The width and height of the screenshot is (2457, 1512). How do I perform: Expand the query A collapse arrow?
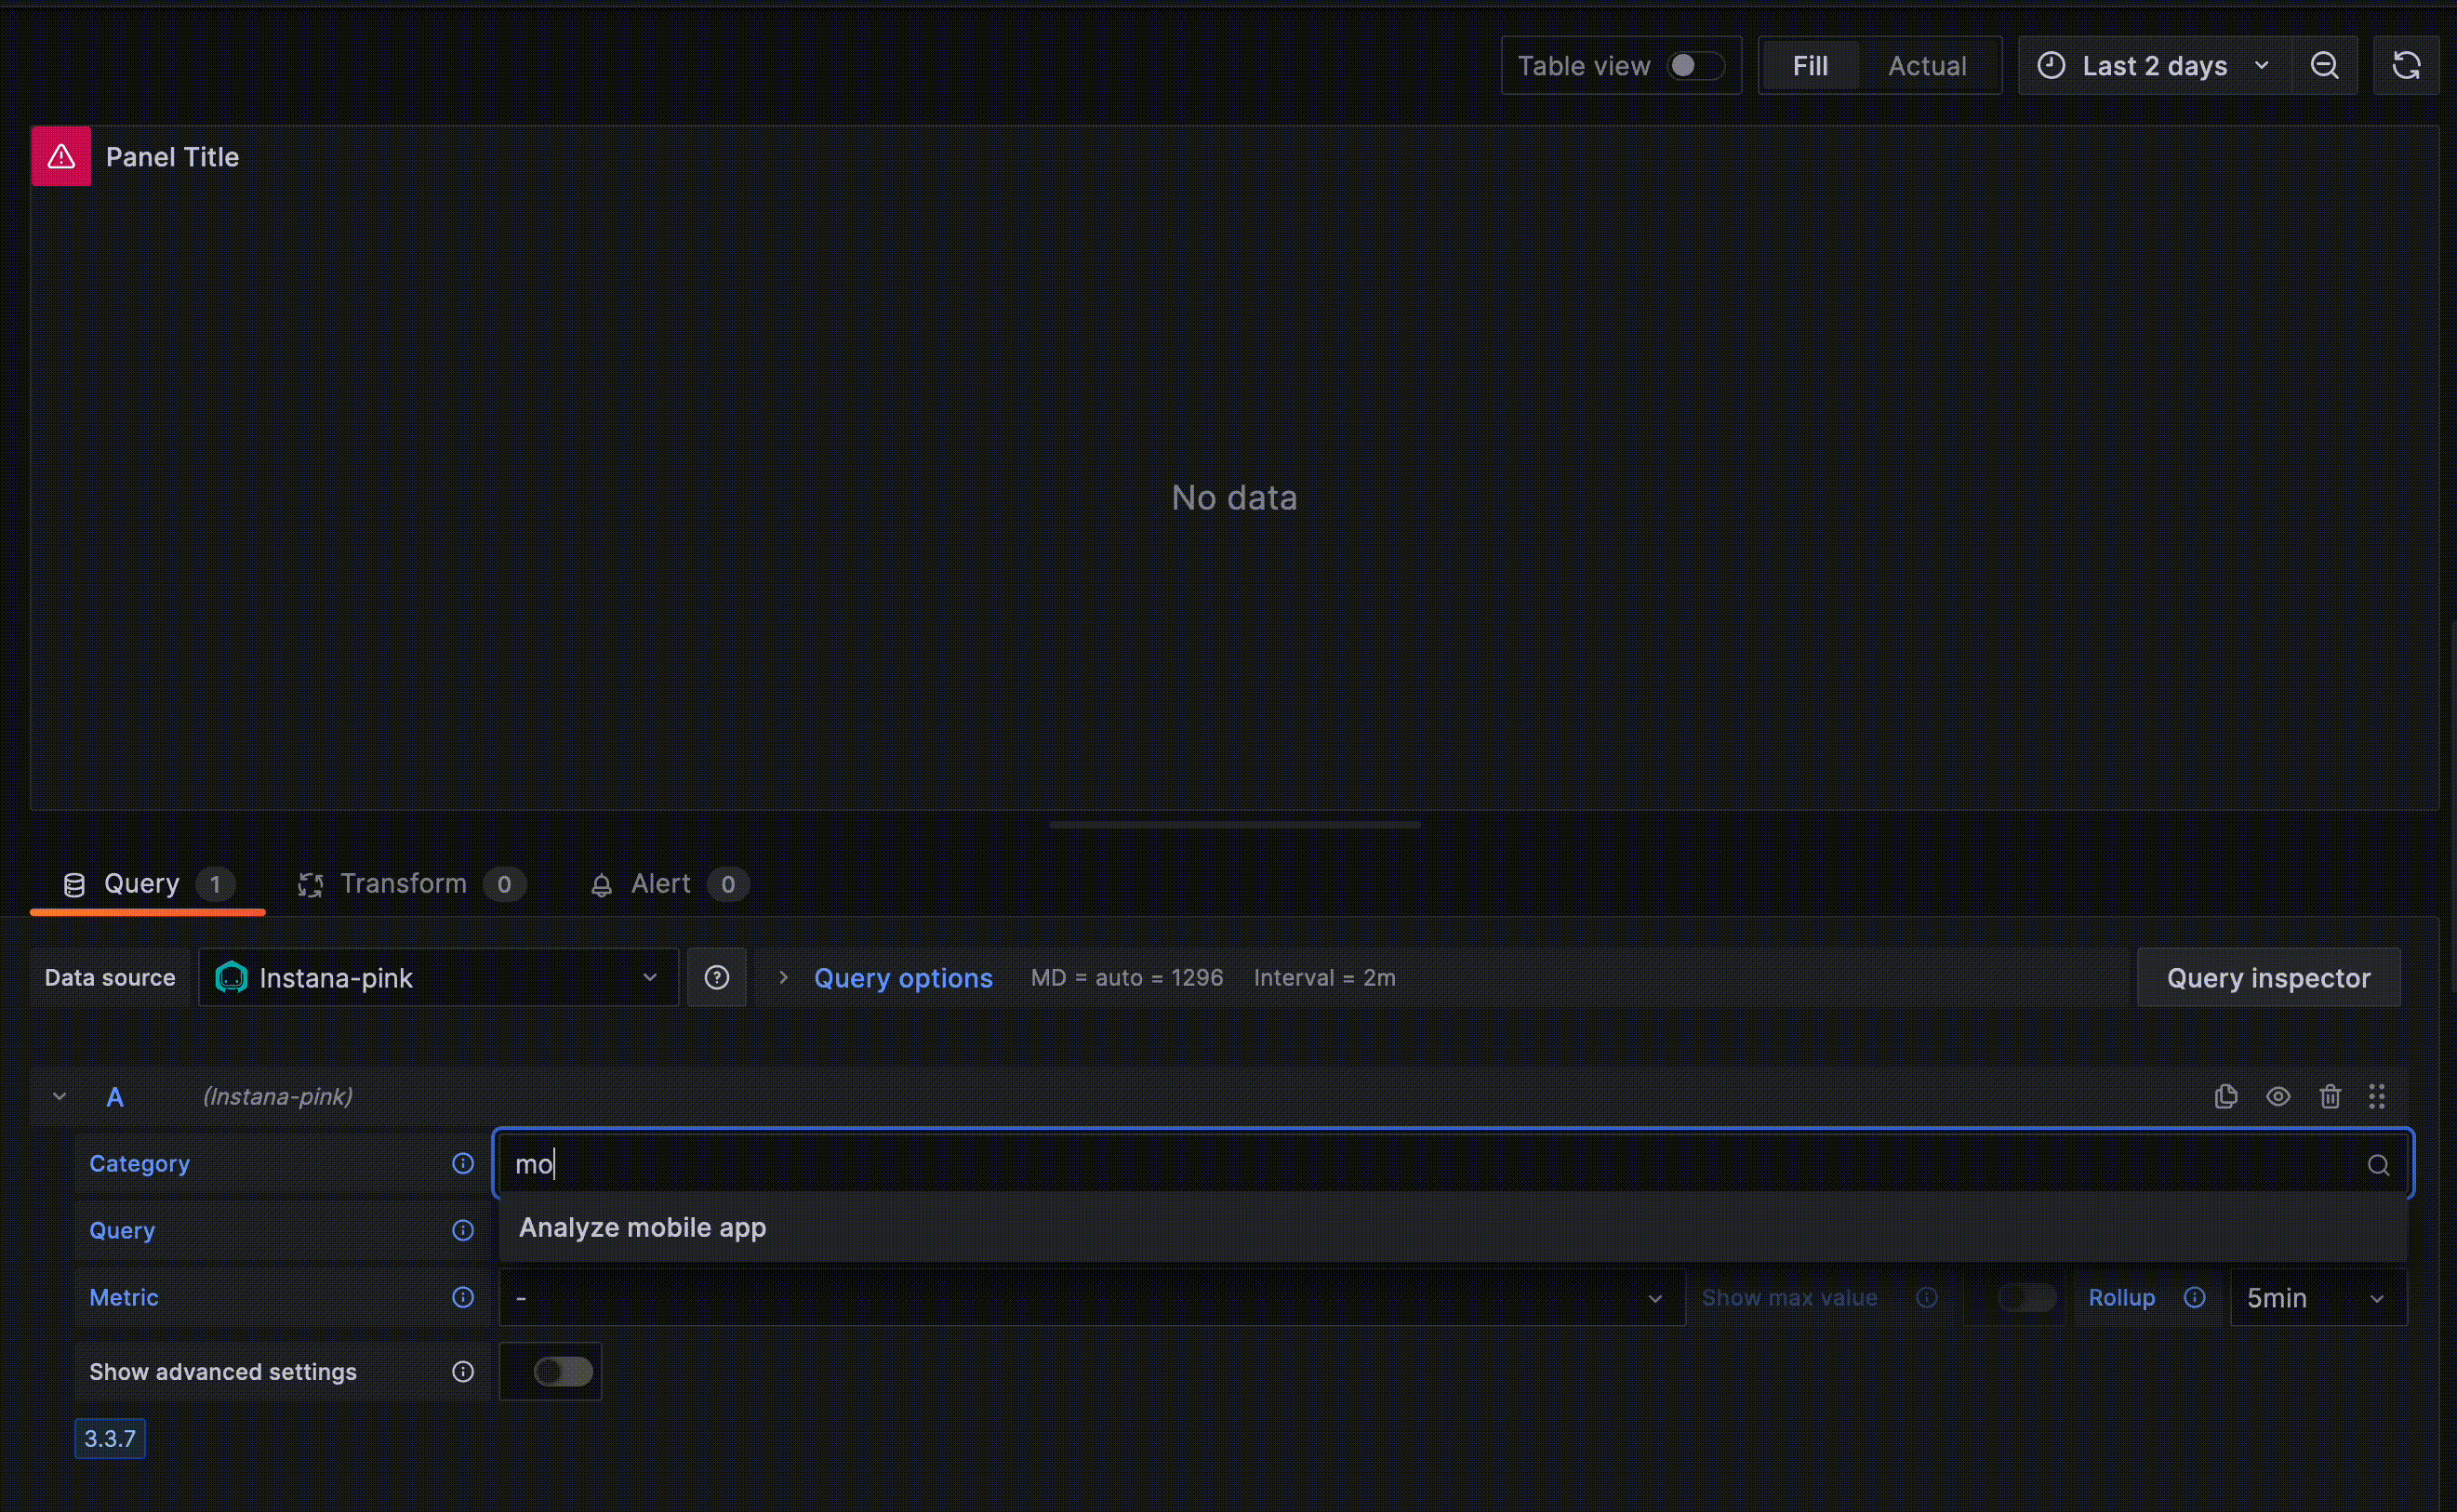pos(58,1096)
